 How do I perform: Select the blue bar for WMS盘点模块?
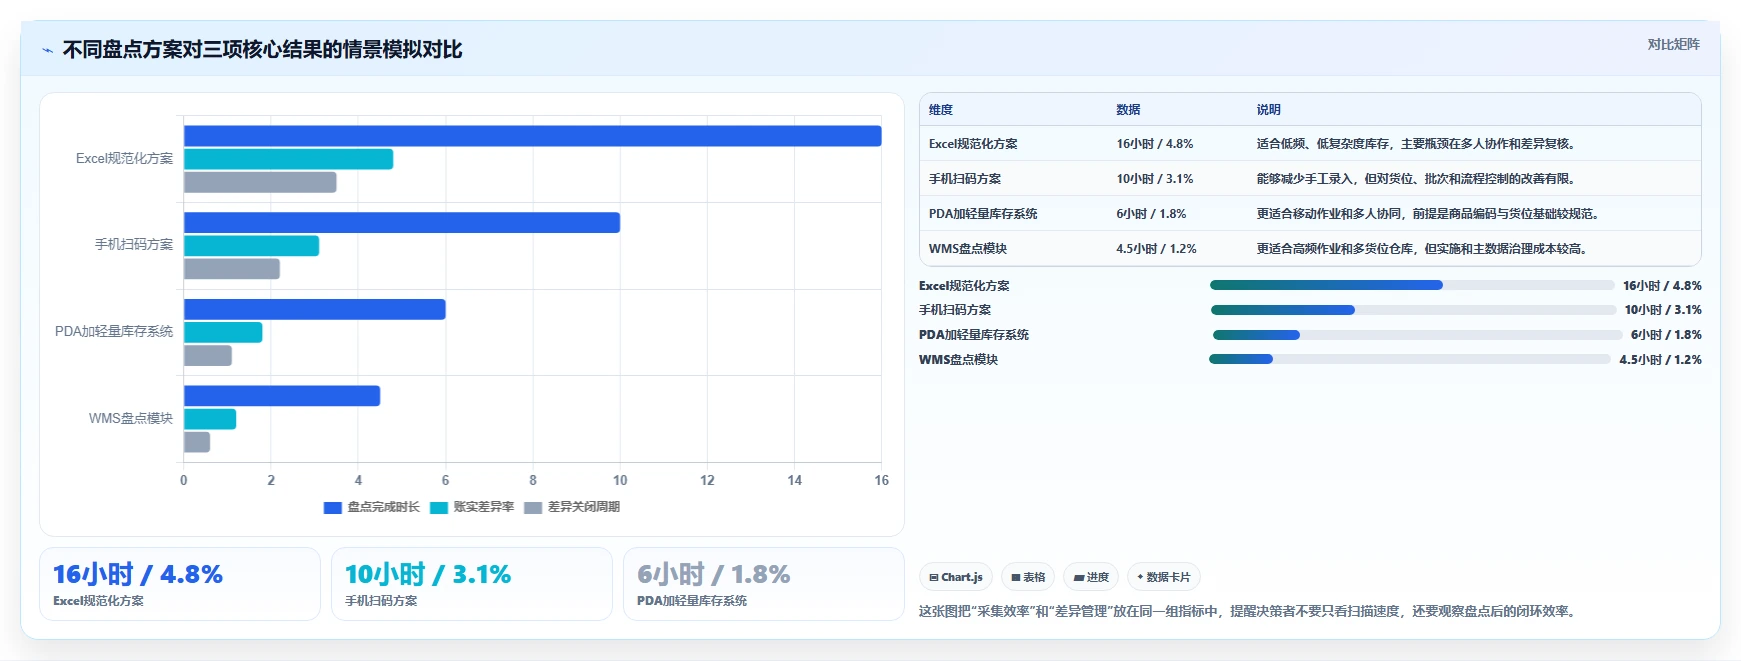(282, 396)
